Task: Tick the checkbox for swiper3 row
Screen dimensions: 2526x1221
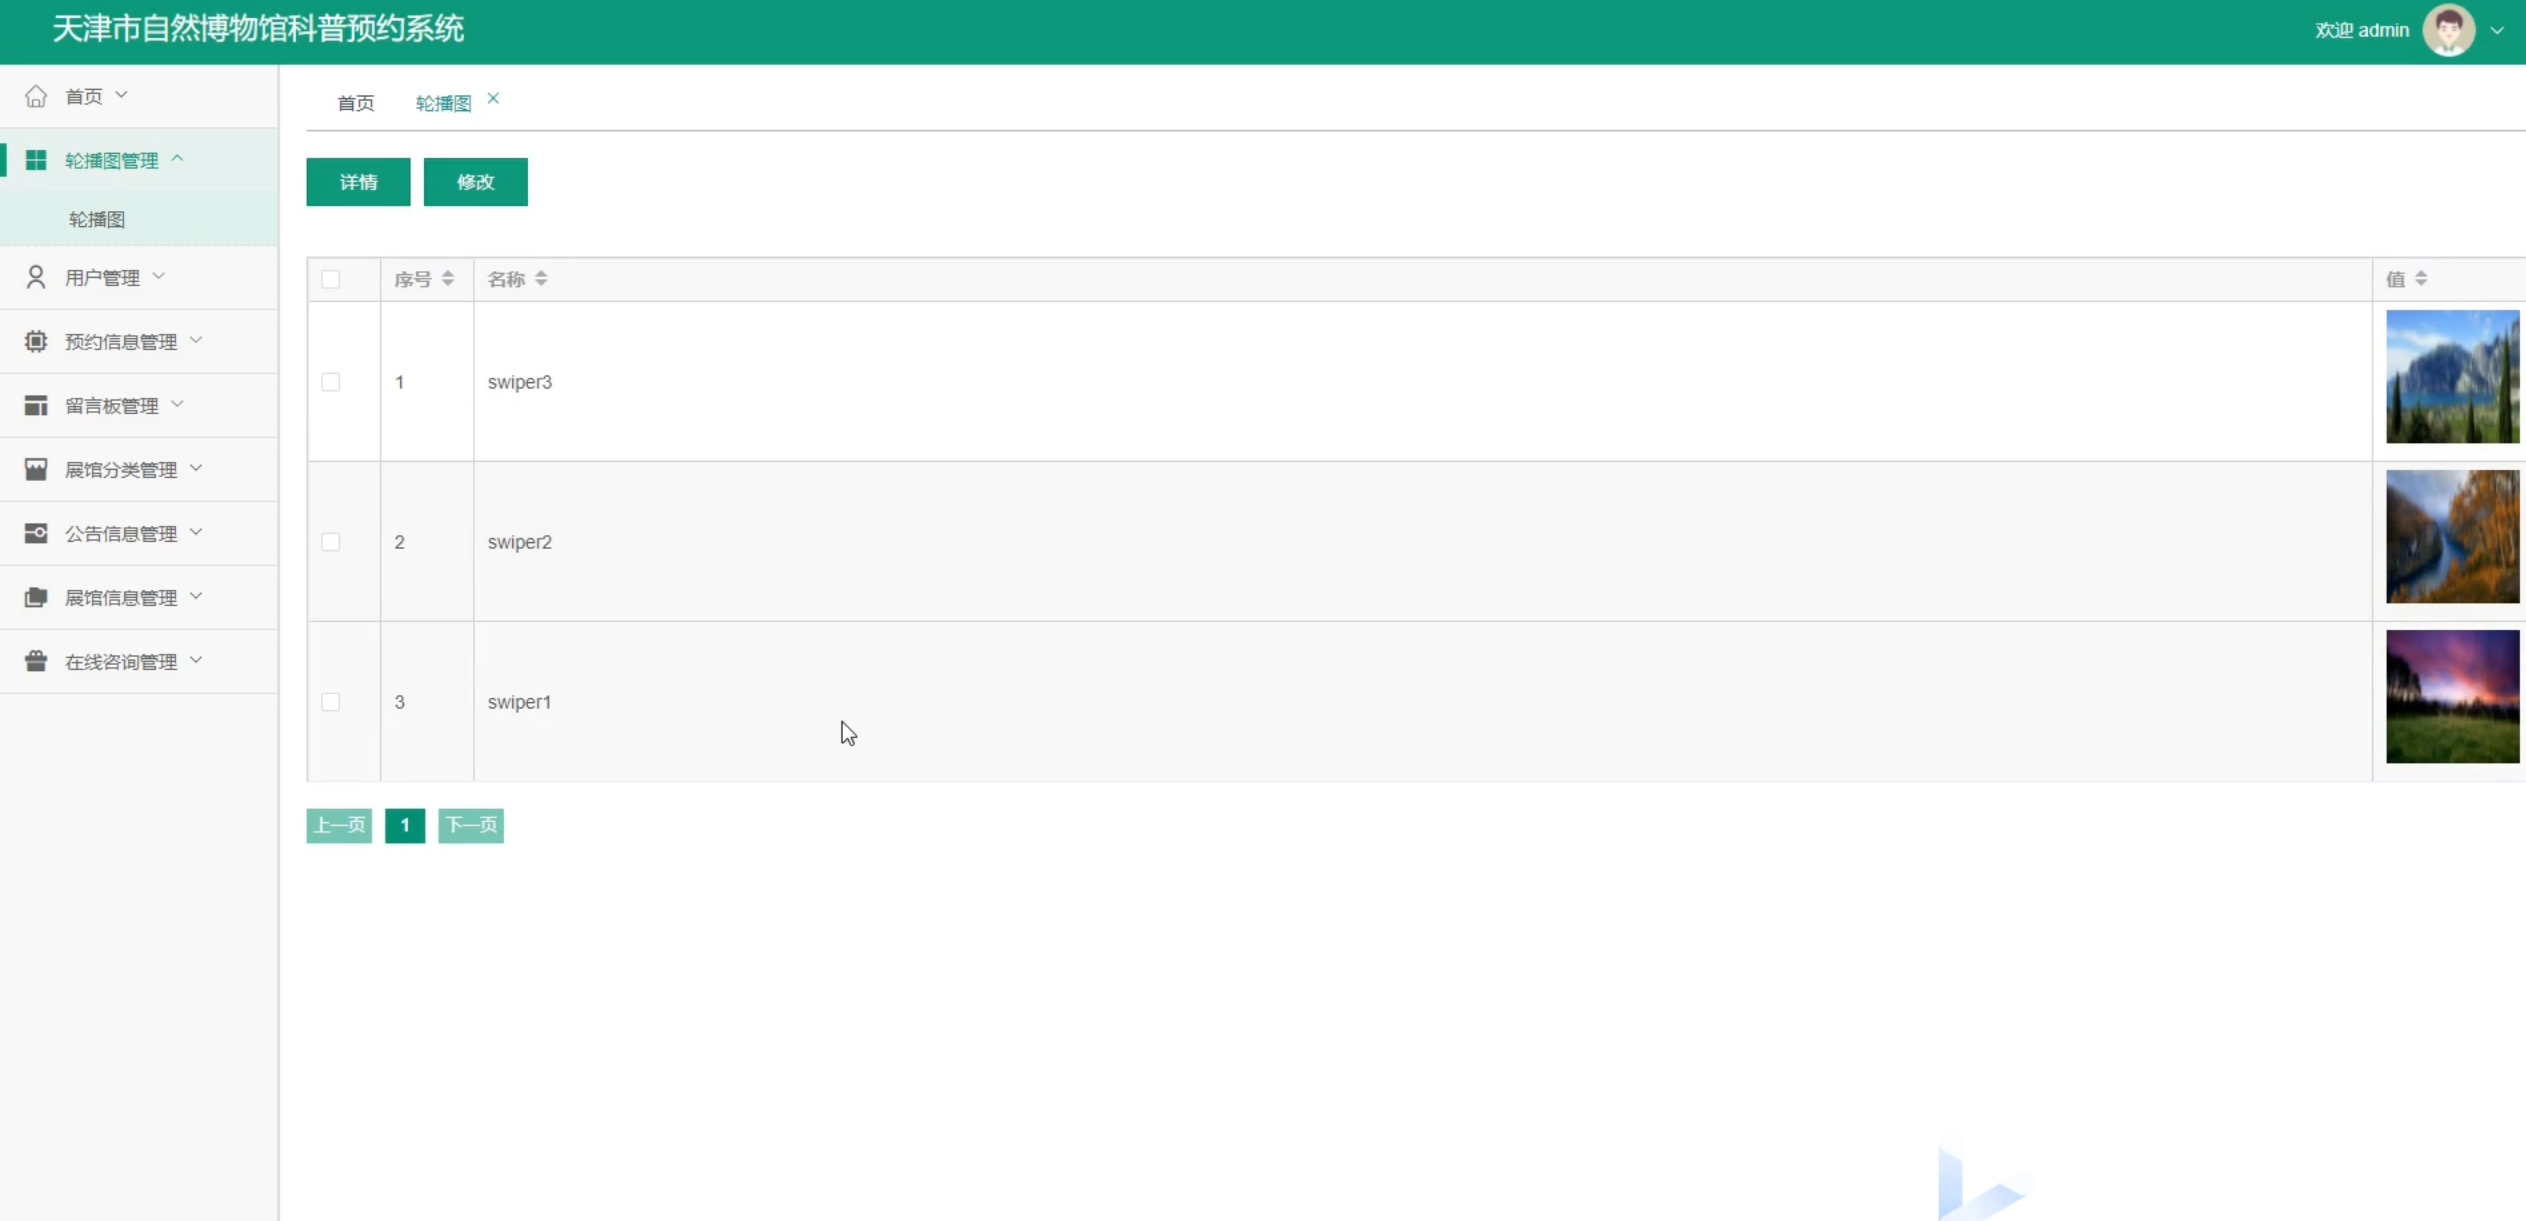Action: coord(331,382)
